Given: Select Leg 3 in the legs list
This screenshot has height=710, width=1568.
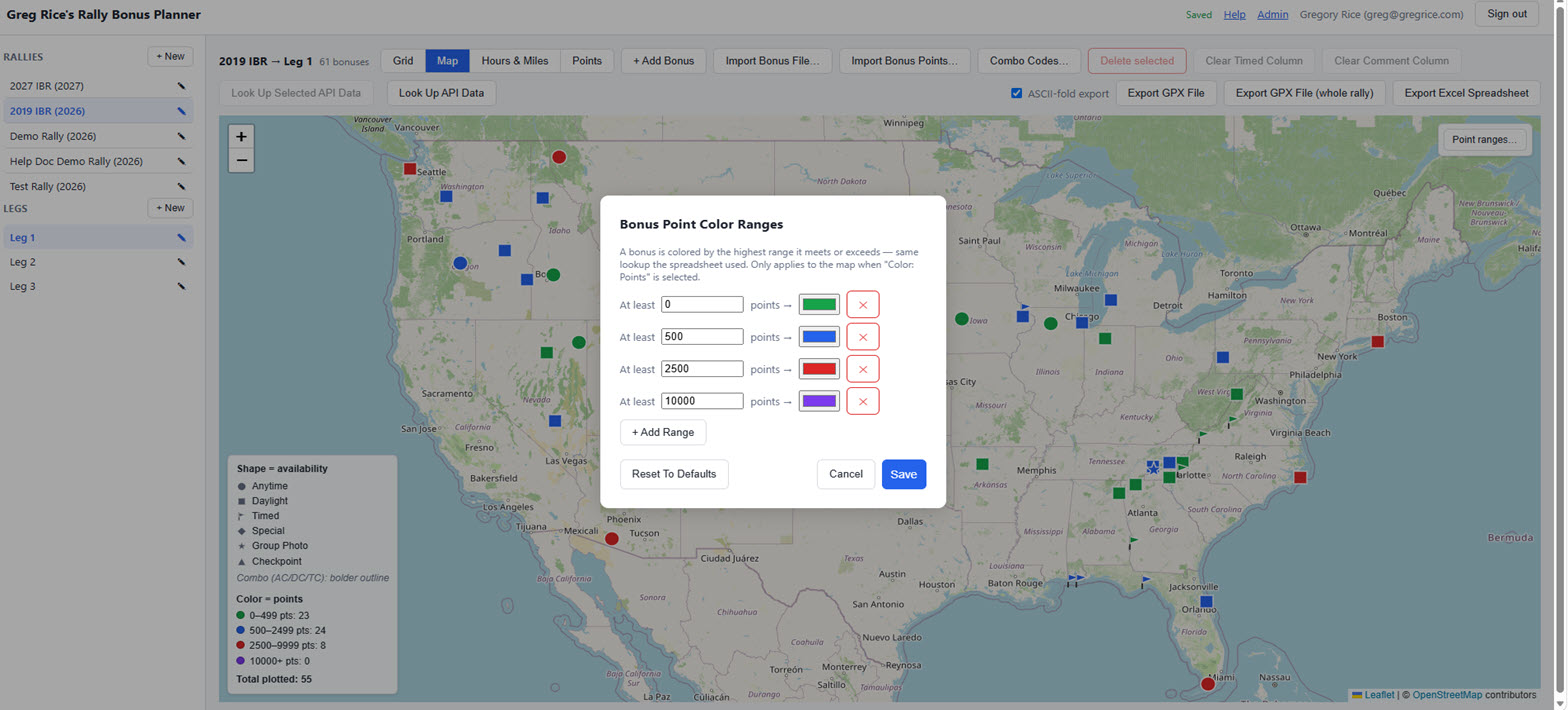Looking at the screenshot, I should point(98,286).
